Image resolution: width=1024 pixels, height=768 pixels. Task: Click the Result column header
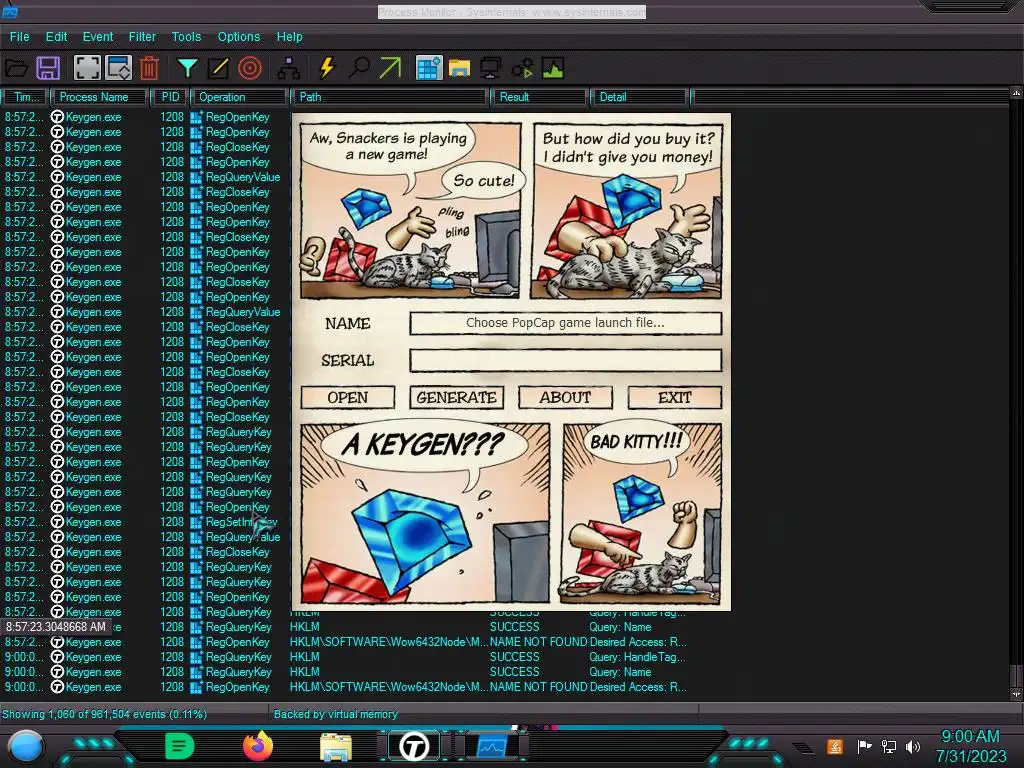pos(539,97)
